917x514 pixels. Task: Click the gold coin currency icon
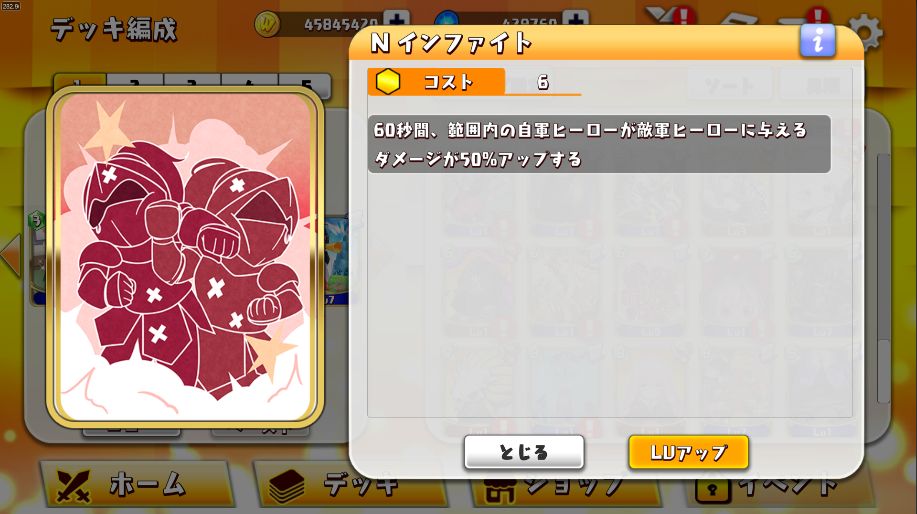point(268,24)
